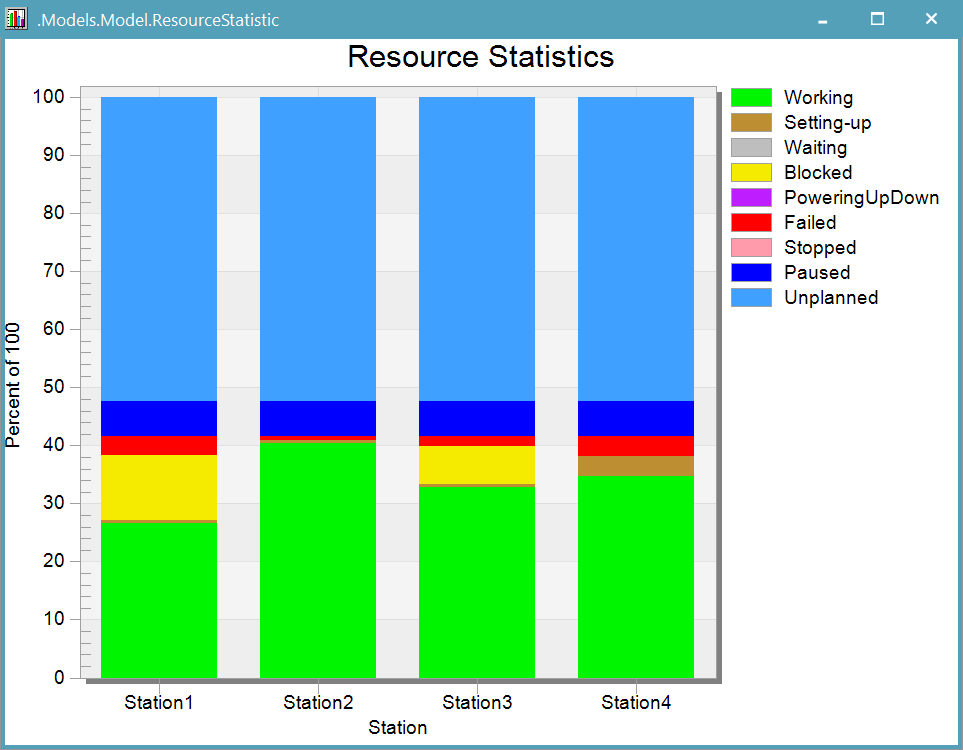Click Station2's green Working bar segment
This screenshot has height=750, width=963.
(x=318, y=558)
